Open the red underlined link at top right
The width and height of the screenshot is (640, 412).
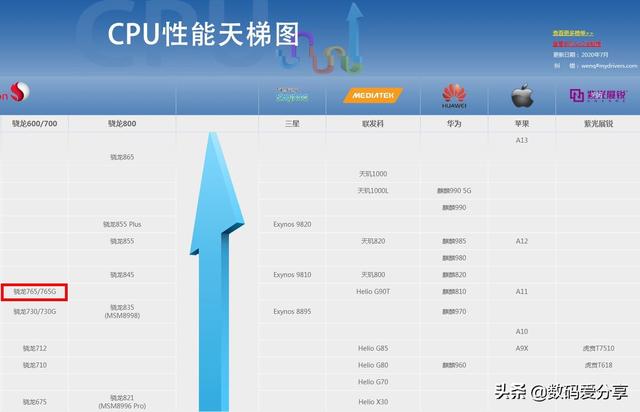click(x=577, y=44)
